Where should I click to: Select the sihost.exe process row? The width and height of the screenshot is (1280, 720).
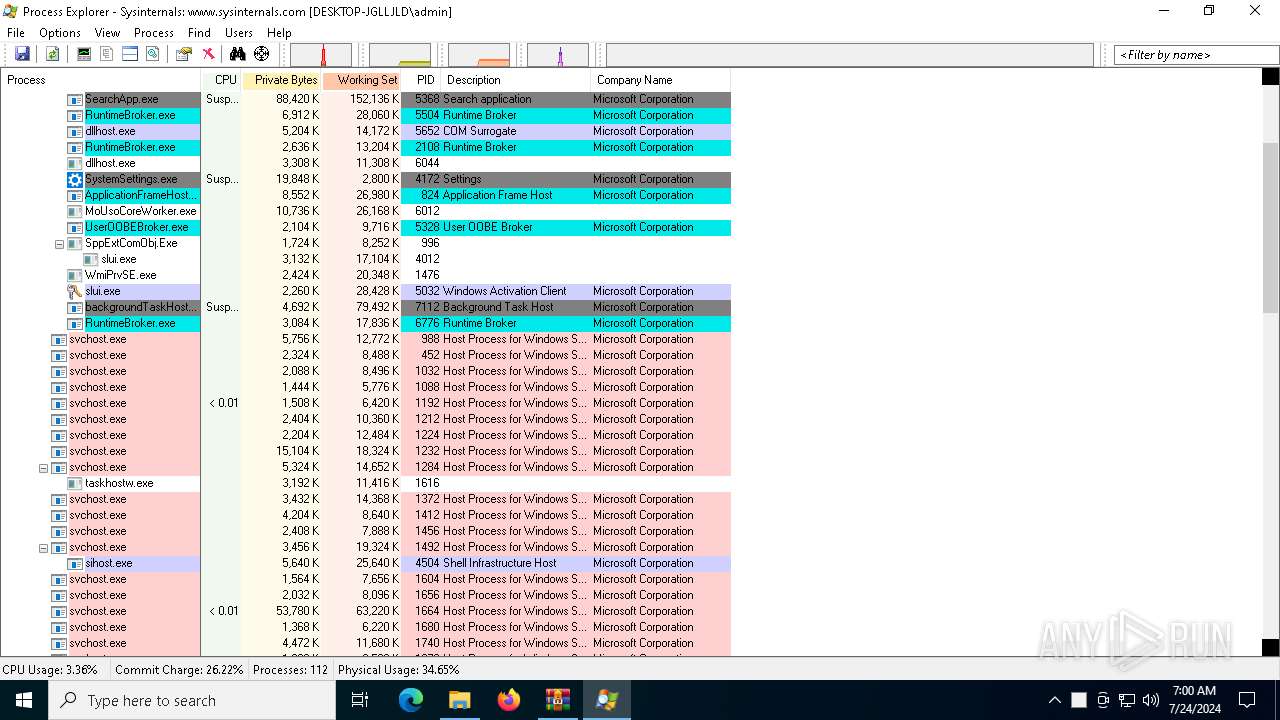coord(365,563)
